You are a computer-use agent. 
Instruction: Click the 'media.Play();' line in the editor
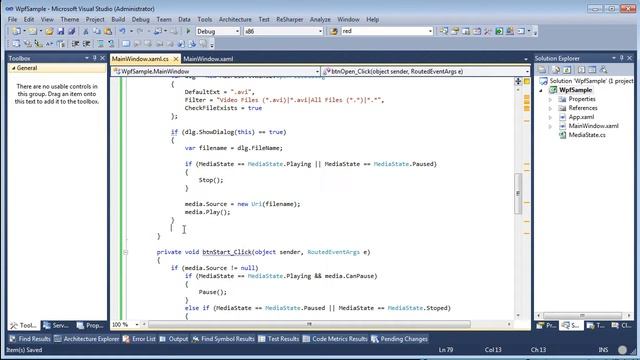coord(207,212)
